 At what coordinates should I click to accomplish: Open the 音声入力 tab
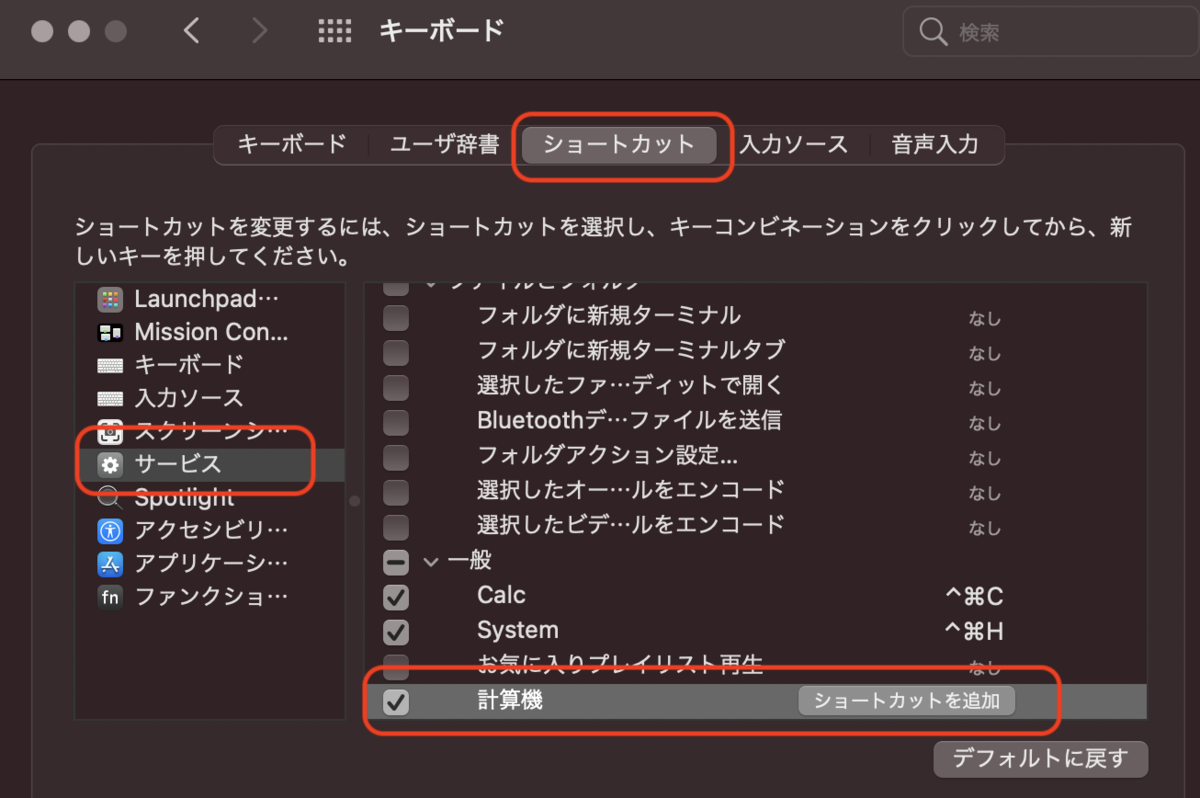[x=935, y=145]
